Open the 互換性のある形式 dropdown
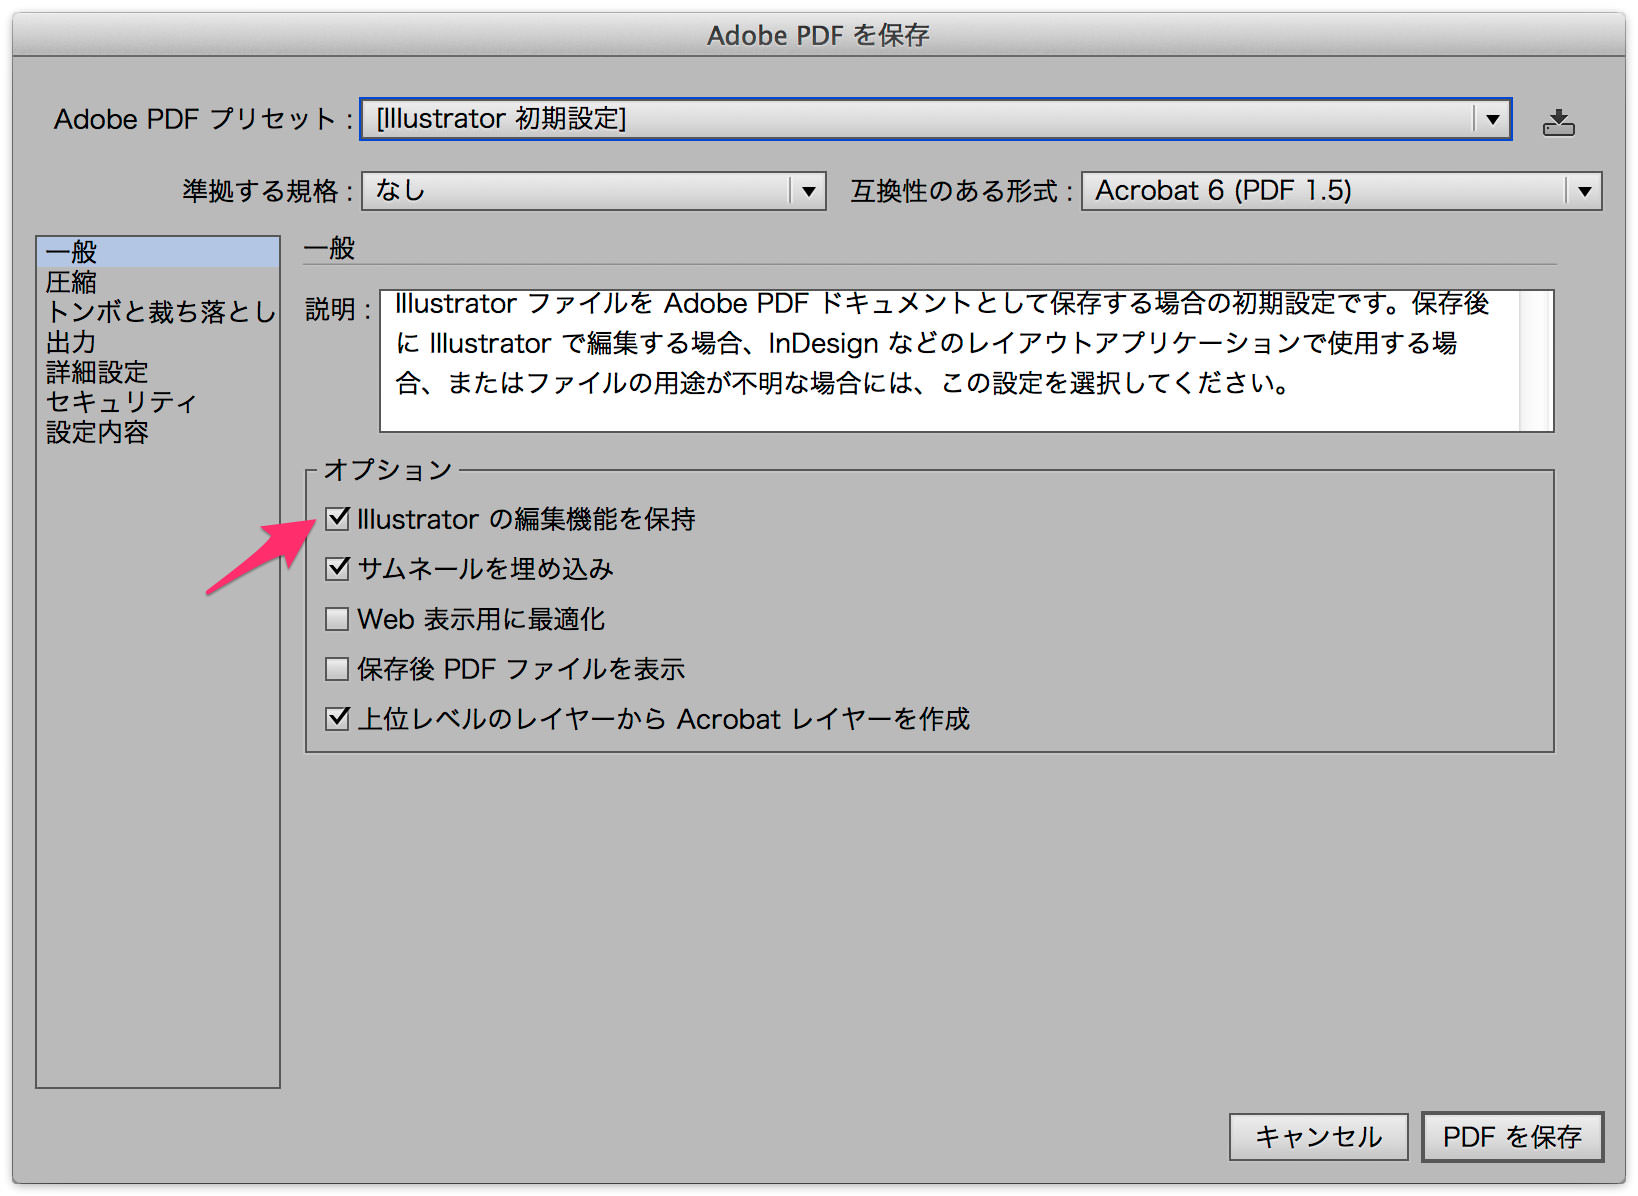 [1341, 190]
